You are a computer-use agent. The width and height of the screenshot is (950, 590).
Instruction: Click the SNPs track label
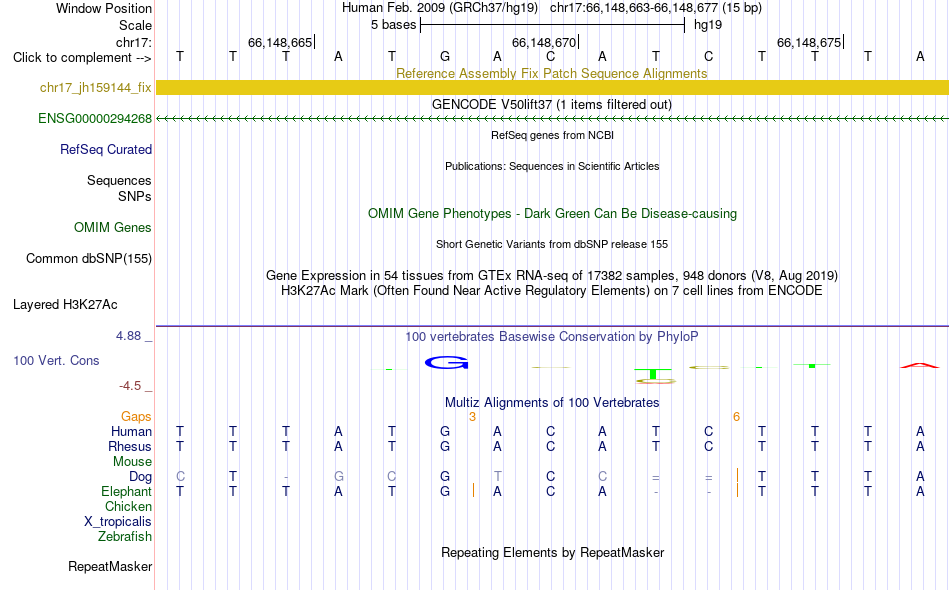tap(135, 197)
